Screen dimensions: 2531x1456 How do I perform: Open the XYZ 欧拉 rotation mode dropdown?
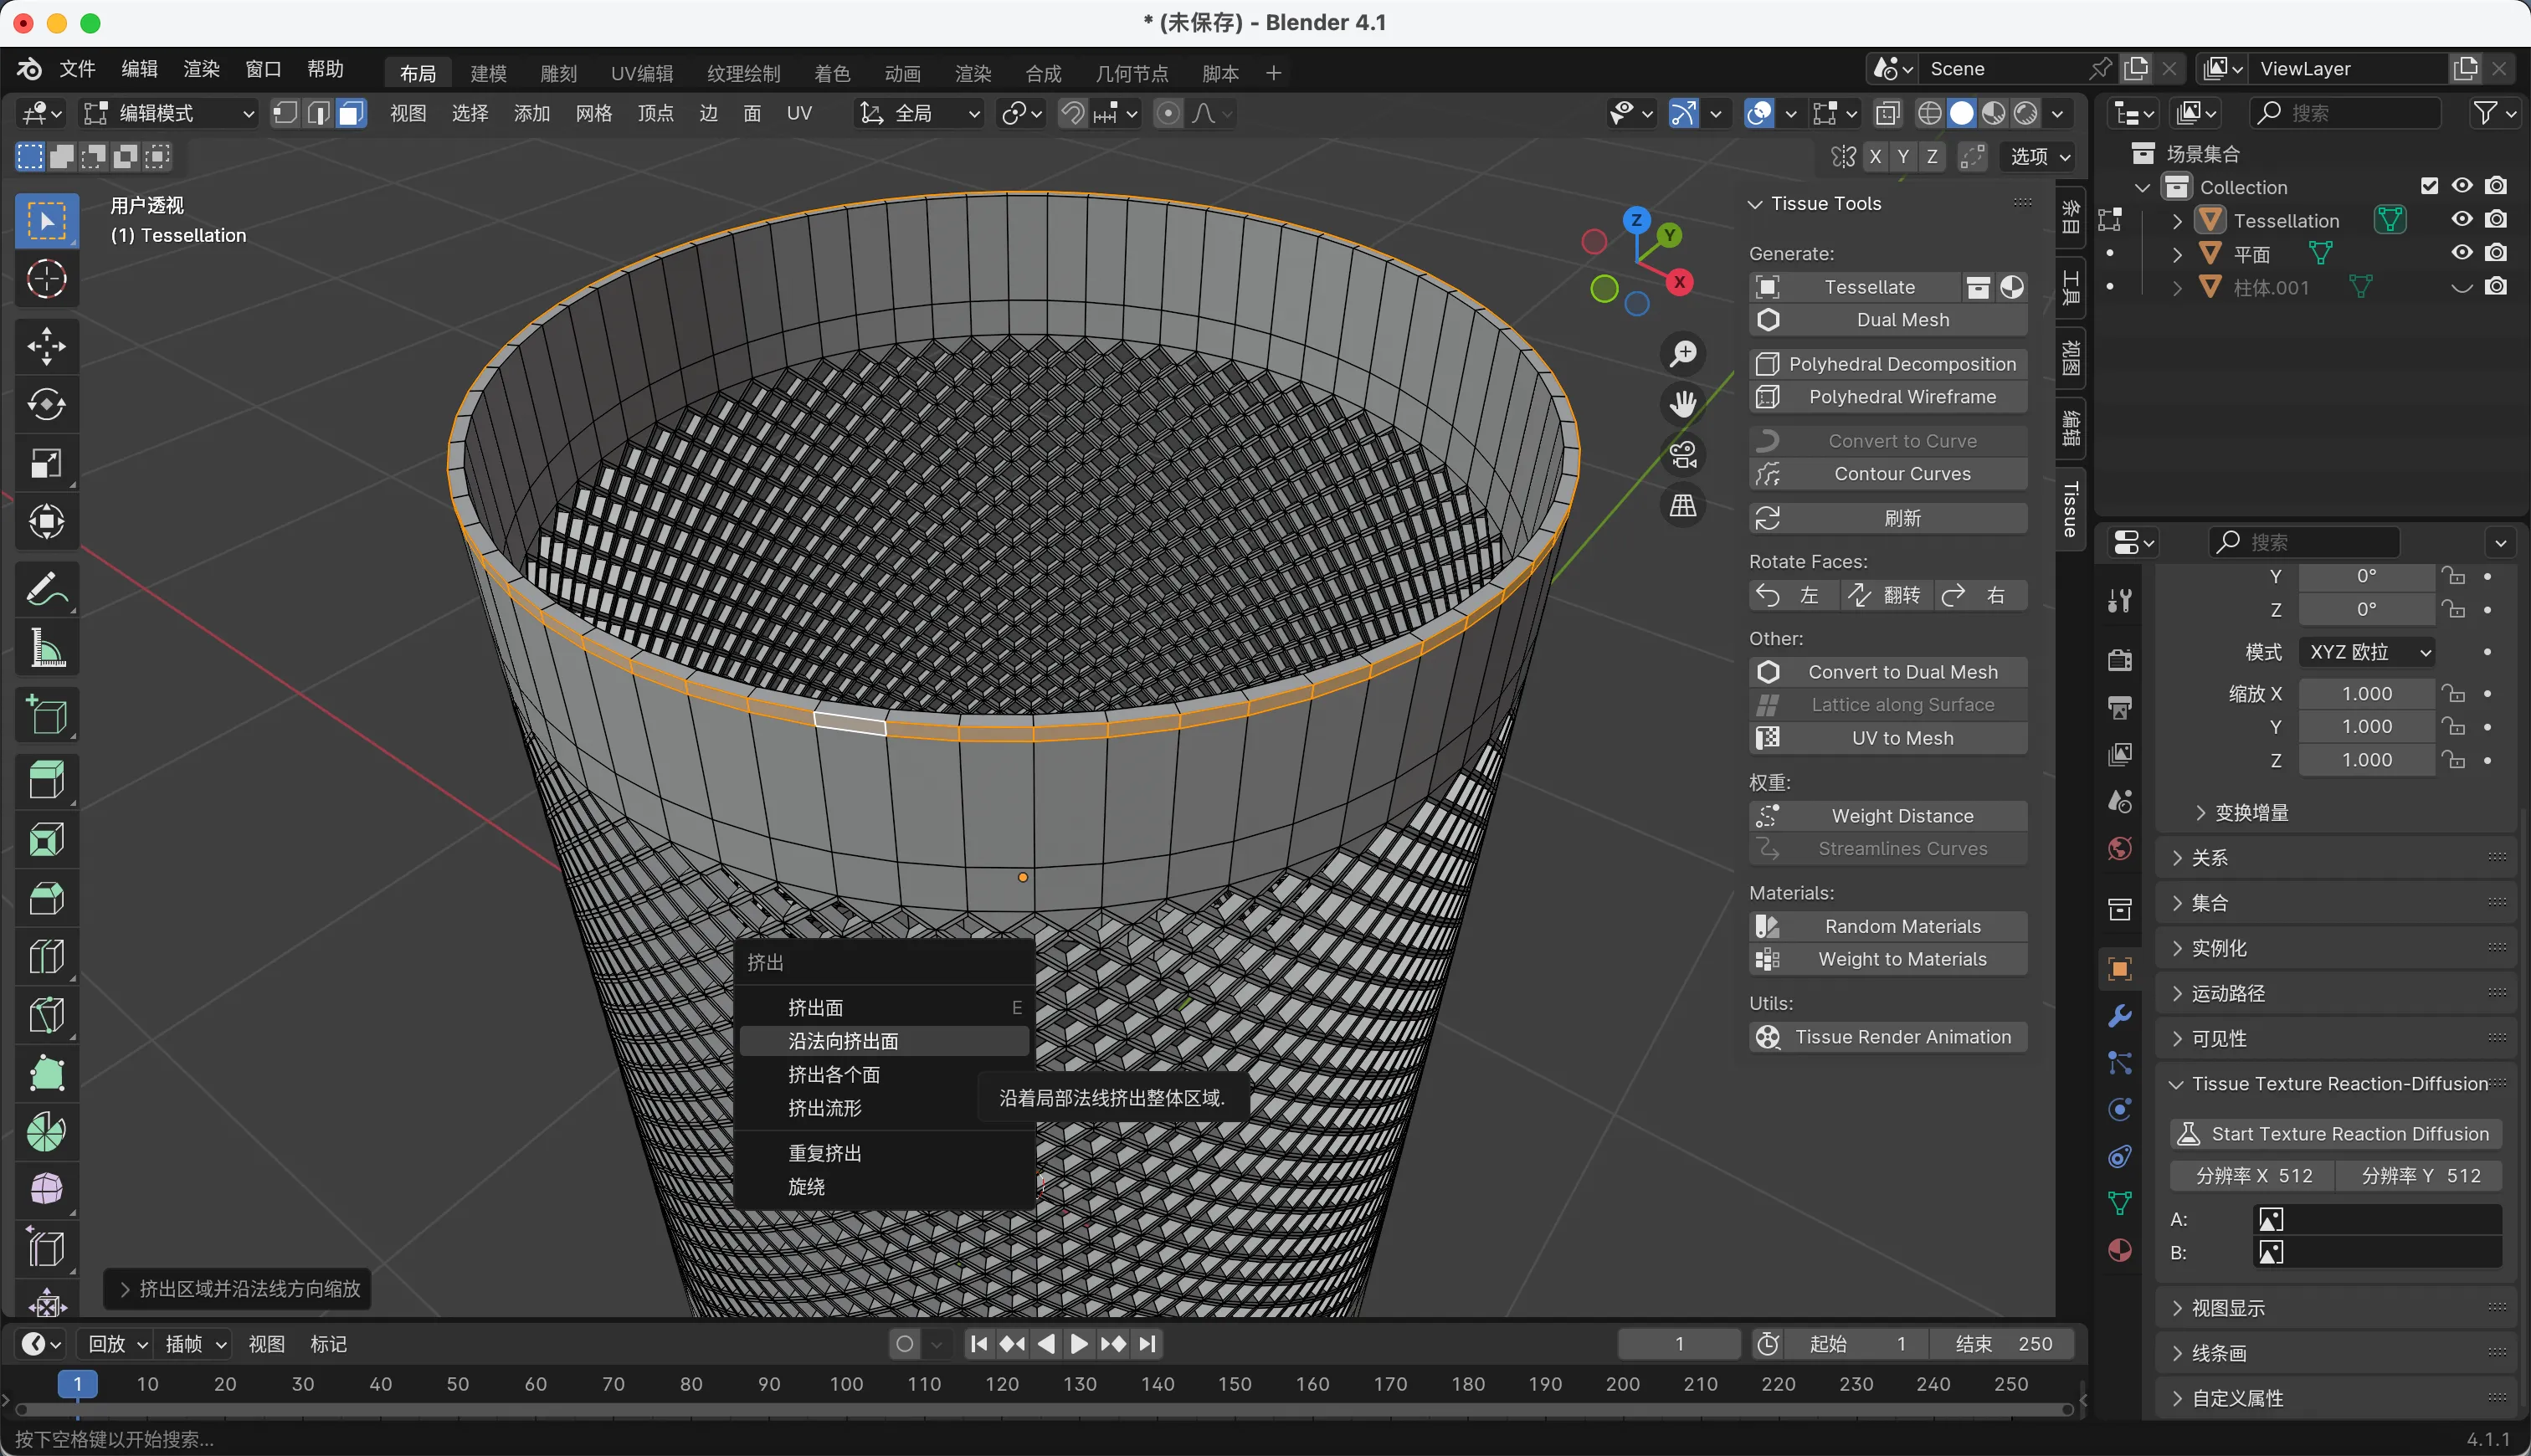coord(2367,652)
